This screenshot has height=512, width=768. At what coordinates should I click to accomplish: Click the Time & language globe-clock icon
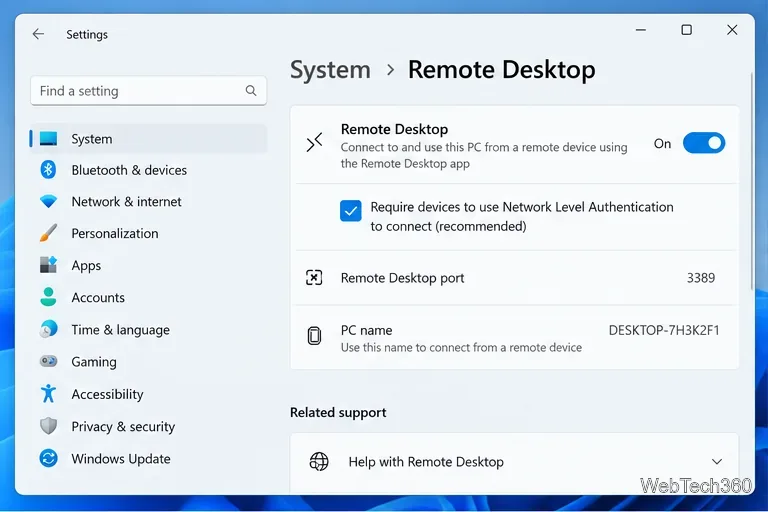click(48, 329)
